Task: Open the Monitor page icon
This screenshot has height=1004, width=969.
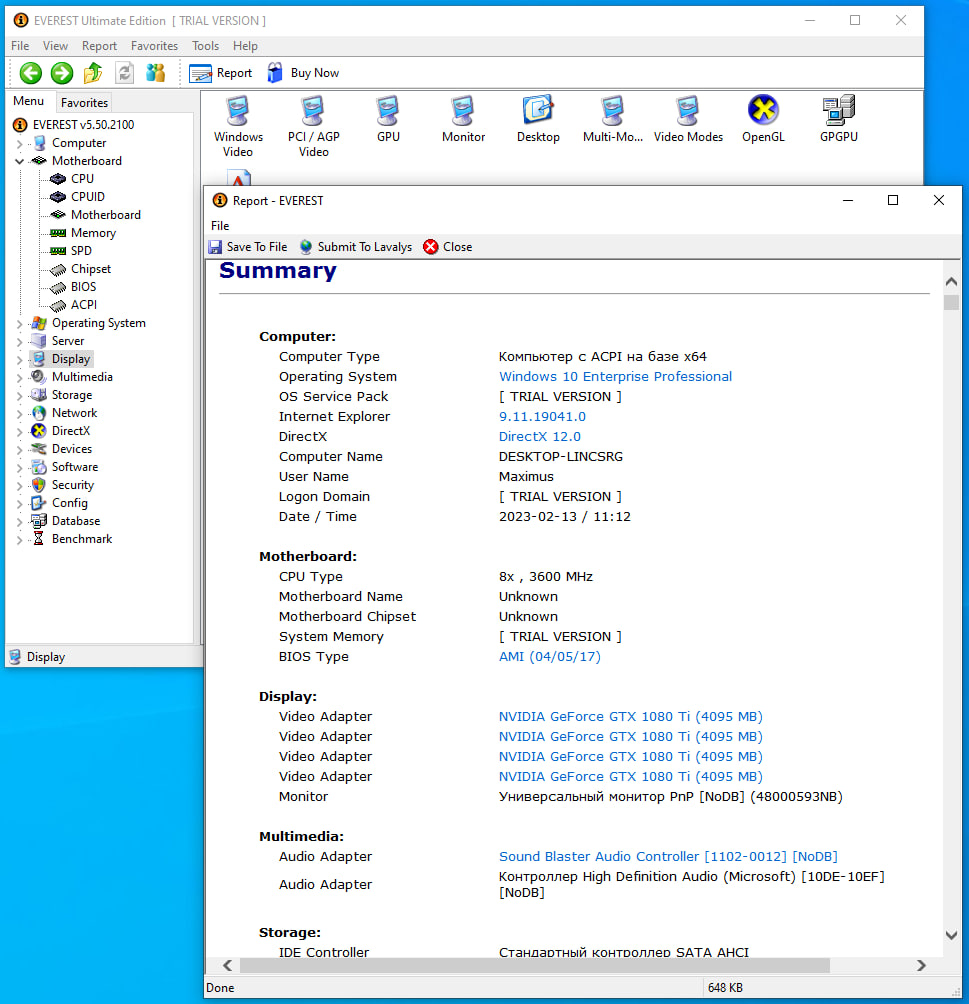Action: pos(463,119)
